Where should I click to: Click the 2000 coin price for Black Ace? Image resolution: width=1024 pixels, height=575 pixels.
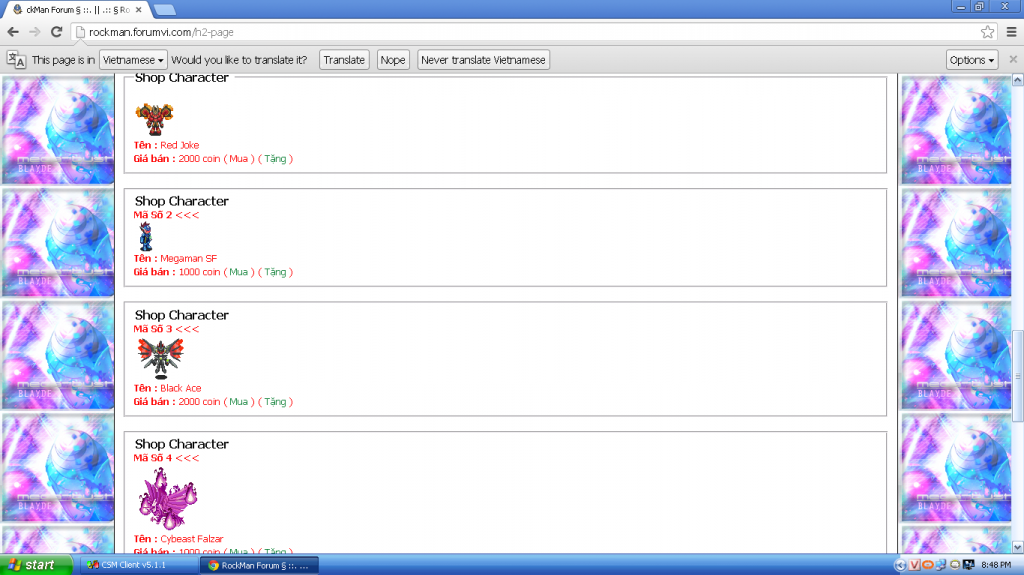coord(199,402)
